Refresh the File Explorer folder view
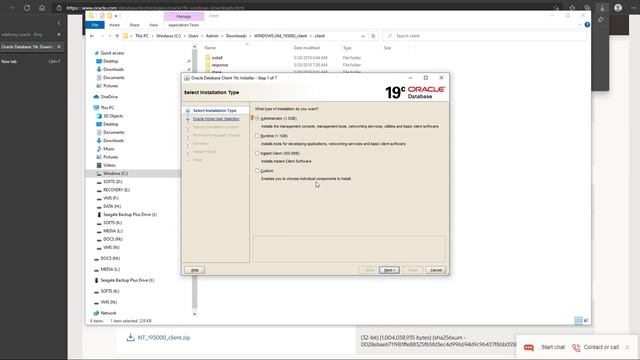This screenshot has width=640, height=360. pos(373,36)
